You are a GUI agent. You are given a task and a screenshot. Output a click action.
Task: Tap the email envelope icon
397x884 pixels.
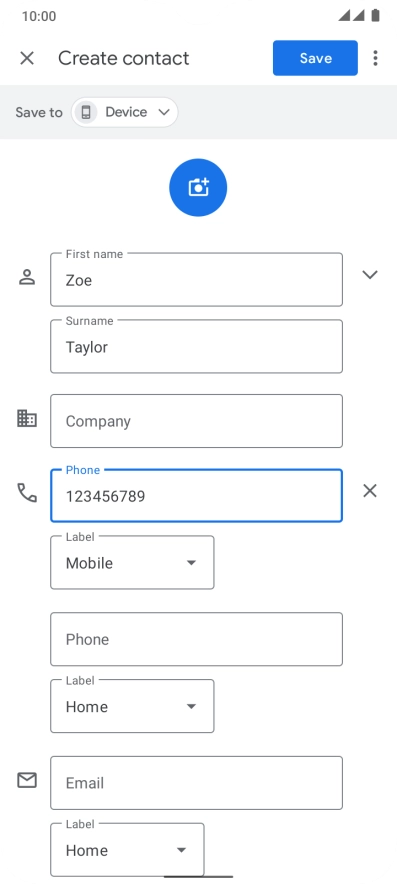[x=27, y=780]
